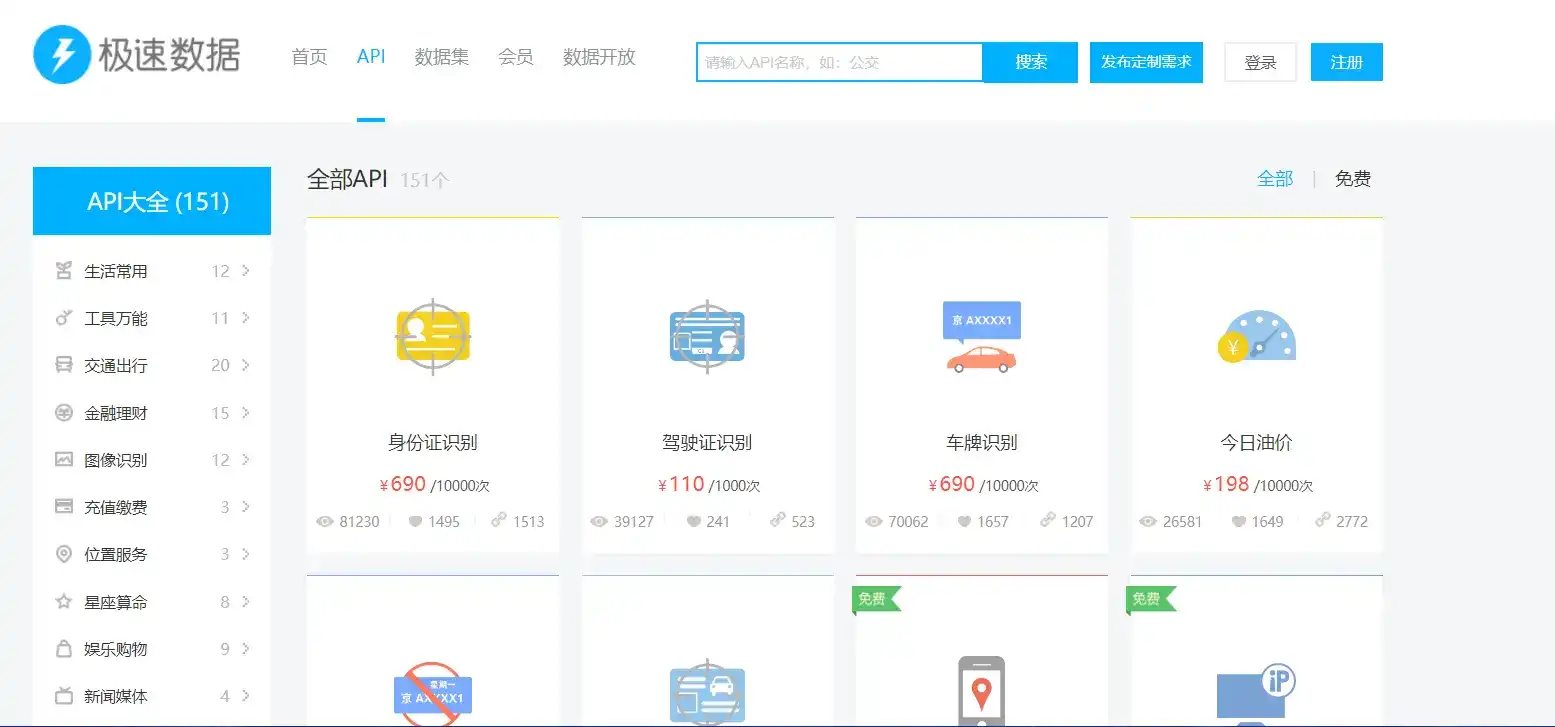The height and width of the screenshot is (727, 1555).
Task: Open the 车牌识别 car plate icon
Action: tap(982, 337)
